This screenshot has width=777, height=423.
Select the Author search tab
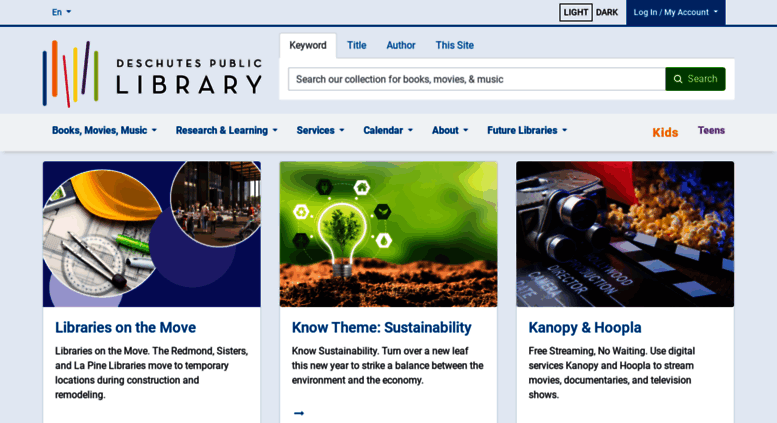[400, 46]
